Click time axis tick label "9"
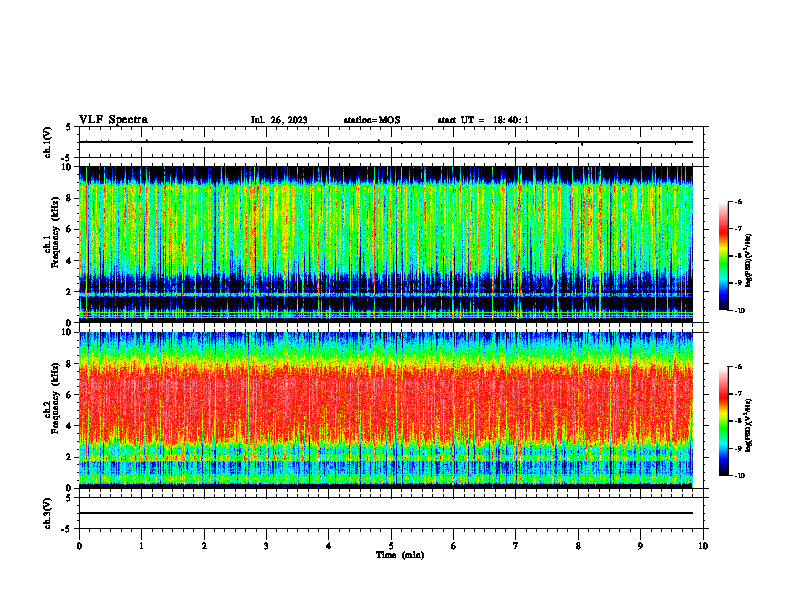Viewport: 792px width, 612px height. 640,546
